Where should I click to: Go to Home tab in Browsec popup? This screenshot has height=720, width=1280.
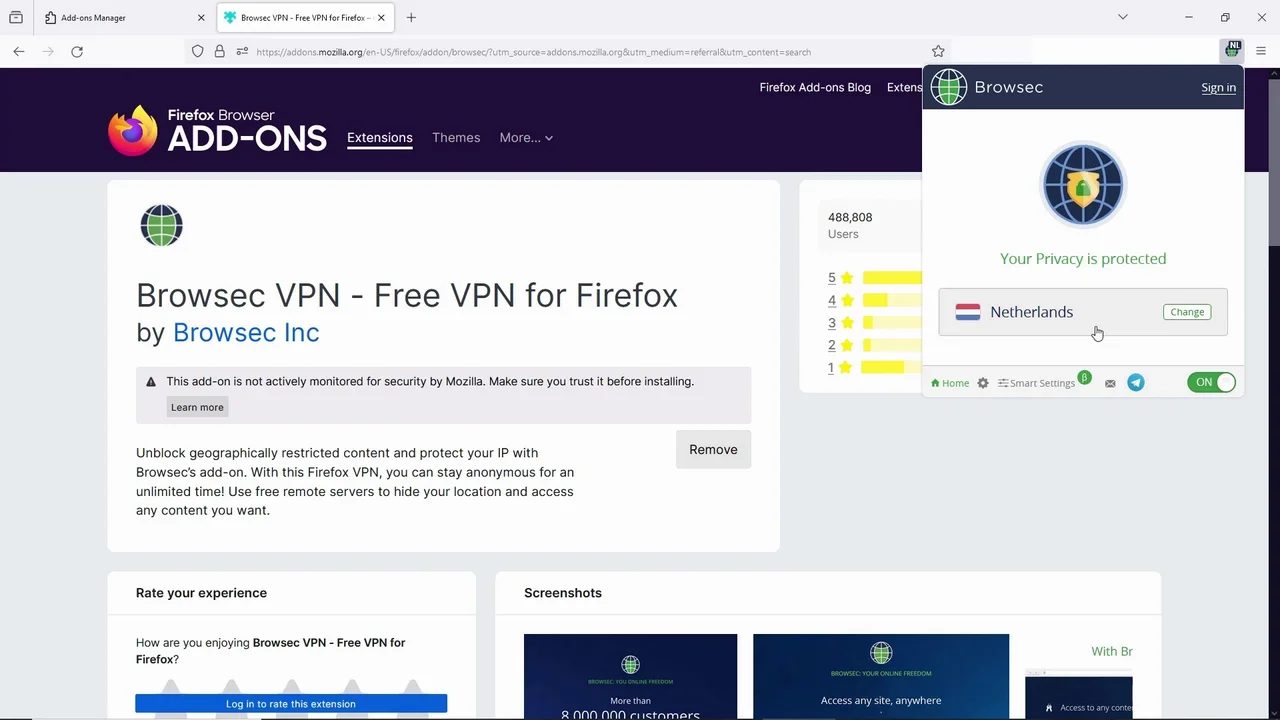(950, 383)
